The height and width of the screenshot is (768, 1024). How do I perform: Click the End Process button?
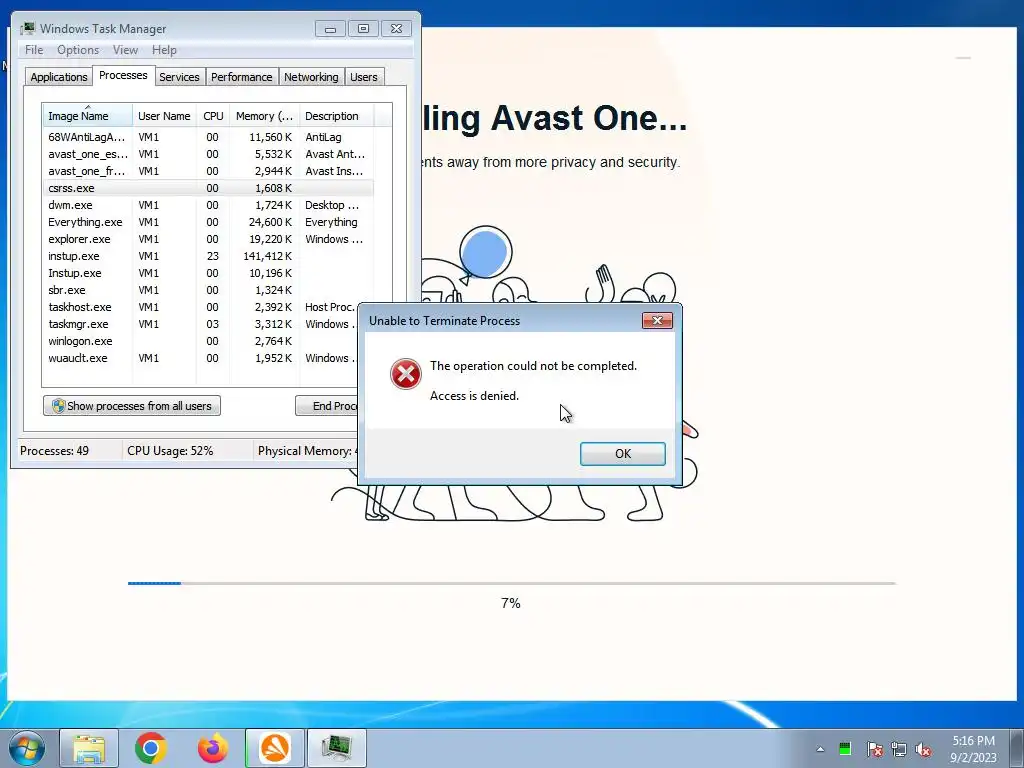click(327, 406)
